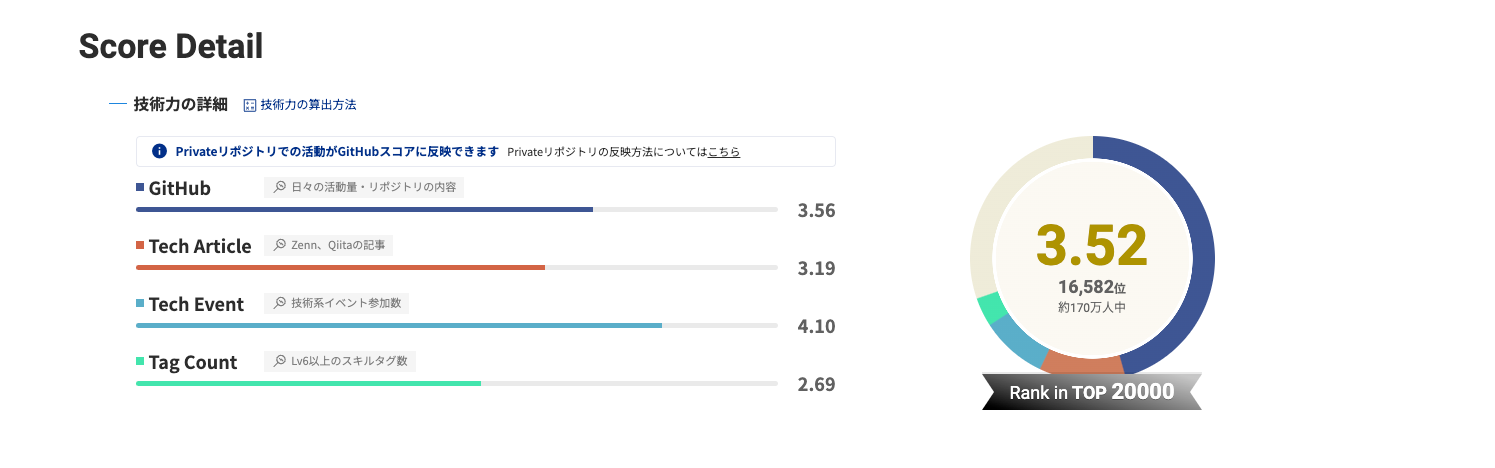Click magnifier icon in Tech Article tag
The image size is (1495, 468).
280,245
